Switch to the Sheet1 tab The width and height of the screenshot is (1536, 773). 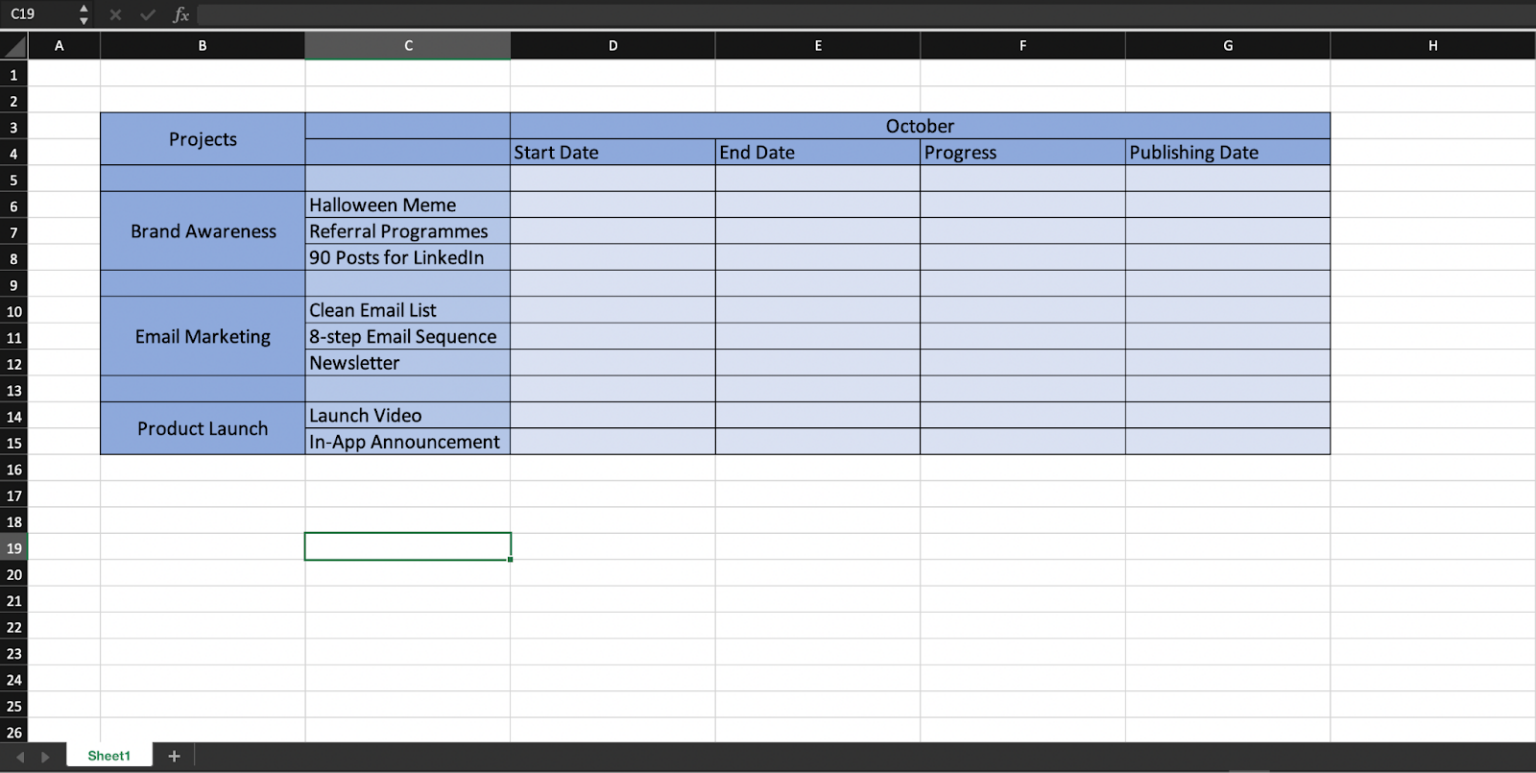click(108, 755)
